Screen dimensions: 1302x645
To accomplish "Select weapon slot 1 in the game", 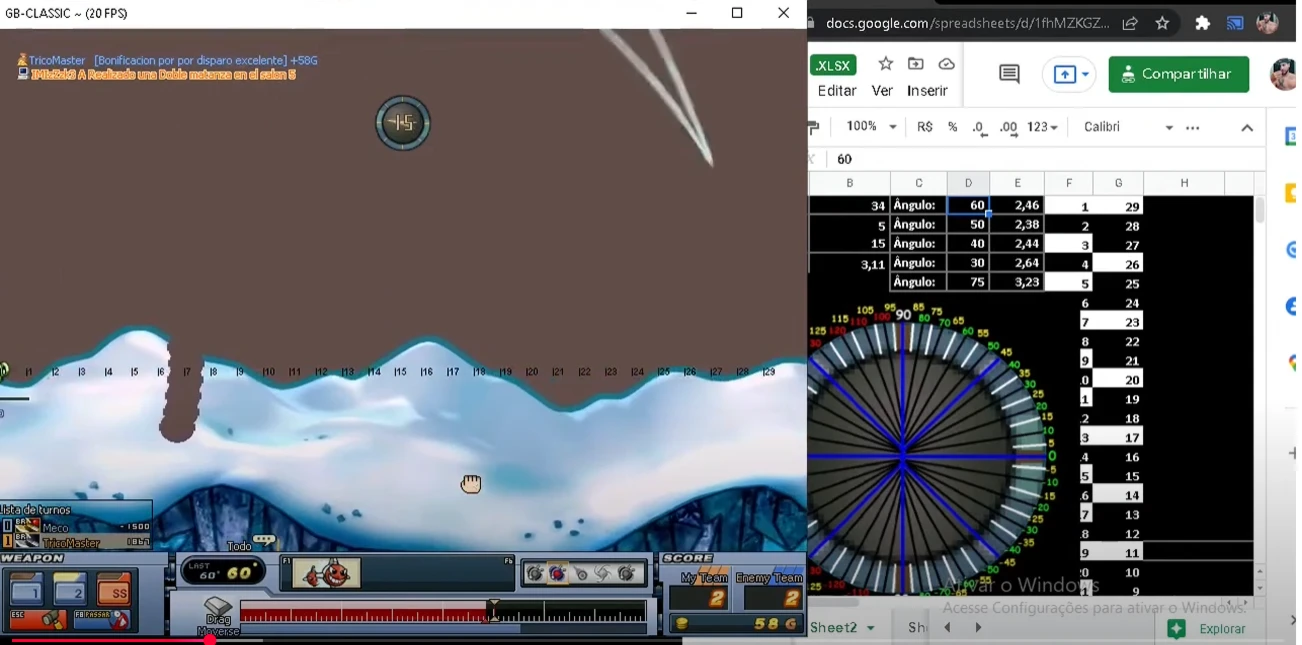I will click(x=28, y=589).
